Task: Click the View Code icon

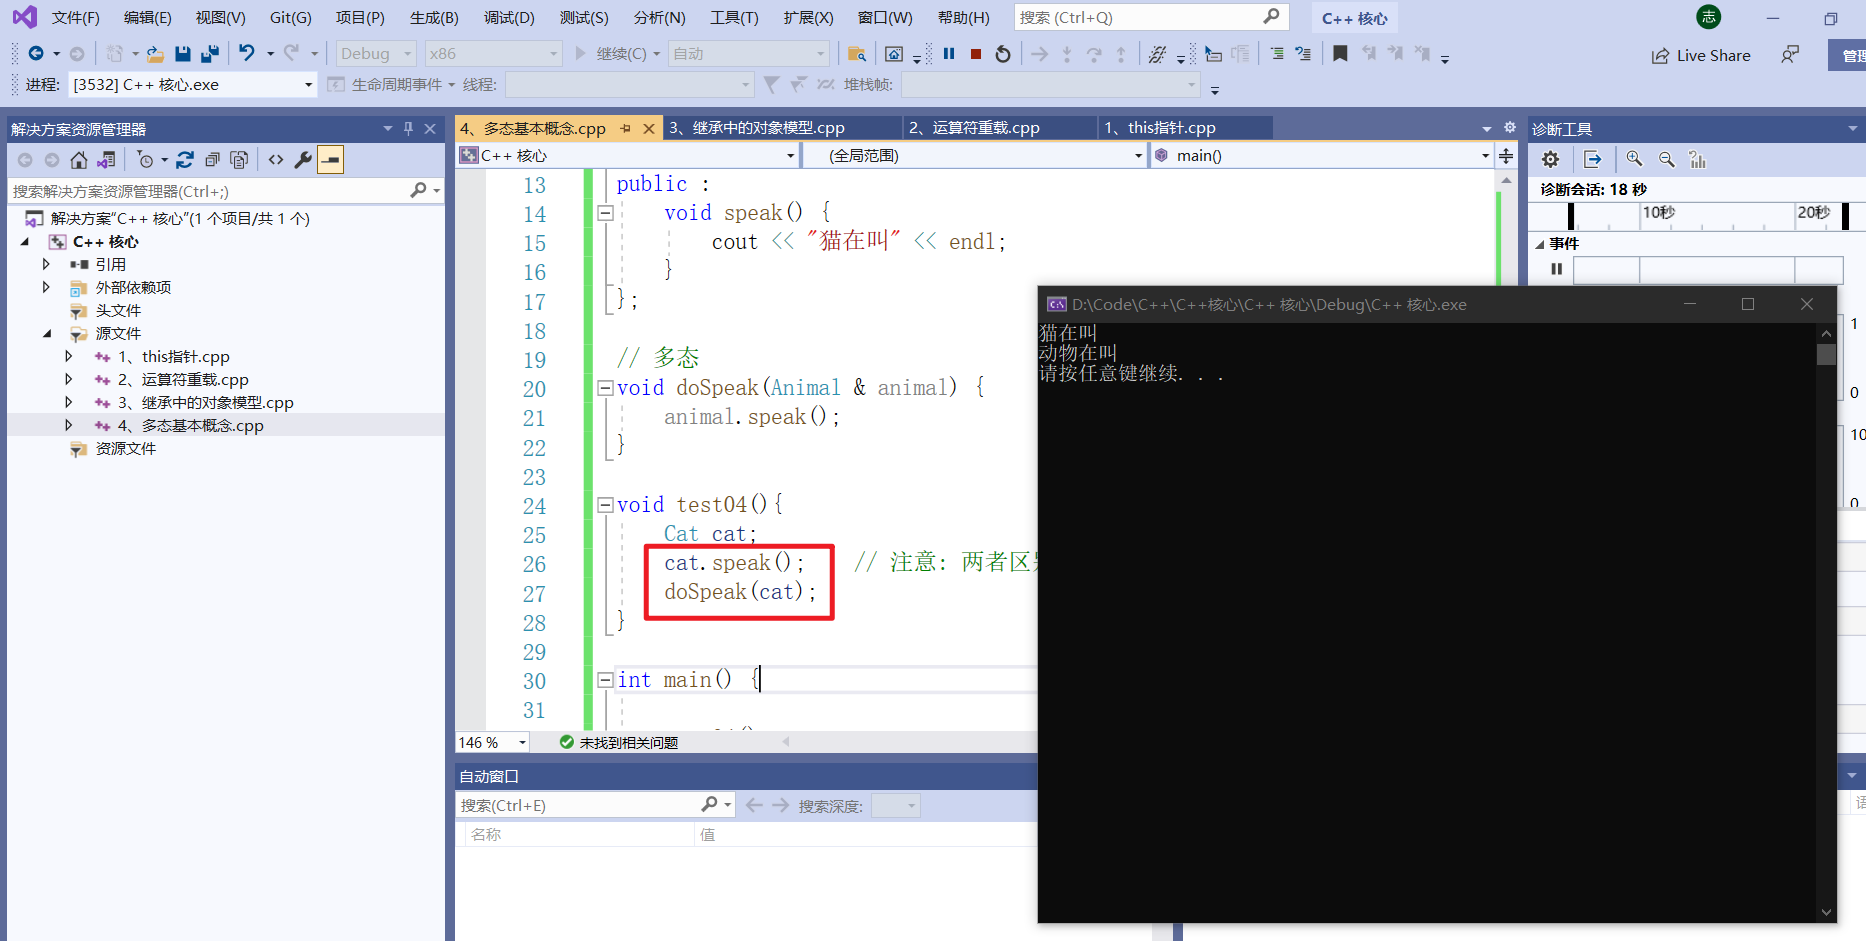Action: (276, 160)
